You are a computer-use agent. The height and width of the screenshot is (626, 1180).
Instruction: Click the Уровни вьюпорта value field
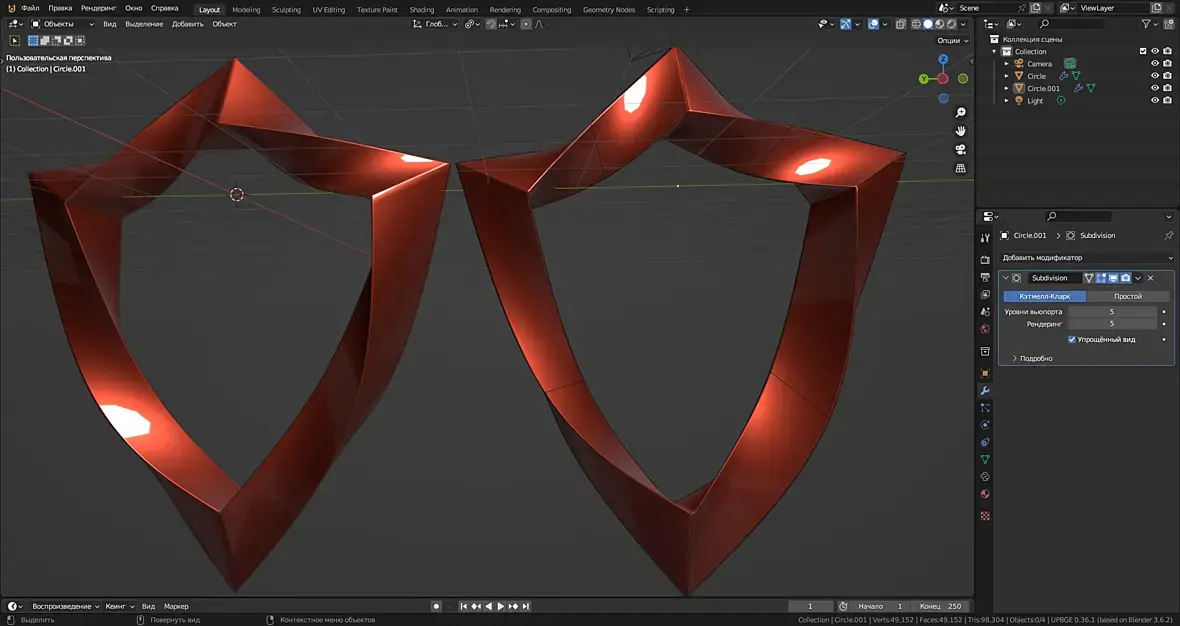1111,312
